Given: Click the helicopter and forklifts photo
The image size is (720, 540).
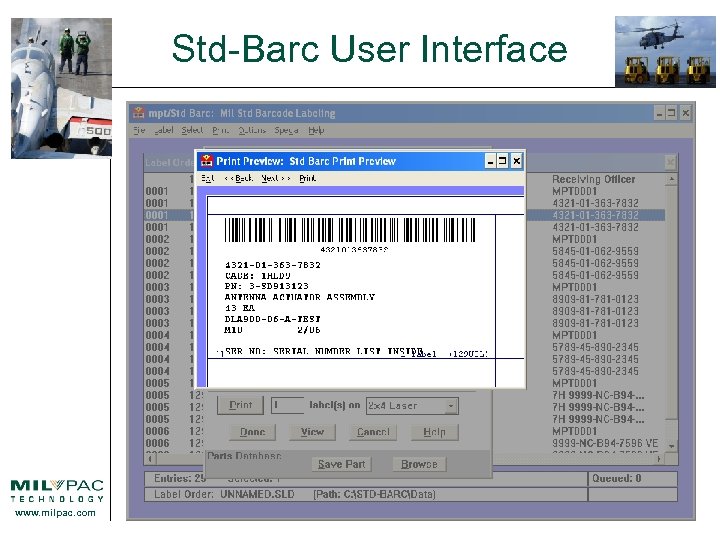Looking at the screenshot, I should click(x=665, y=51).
